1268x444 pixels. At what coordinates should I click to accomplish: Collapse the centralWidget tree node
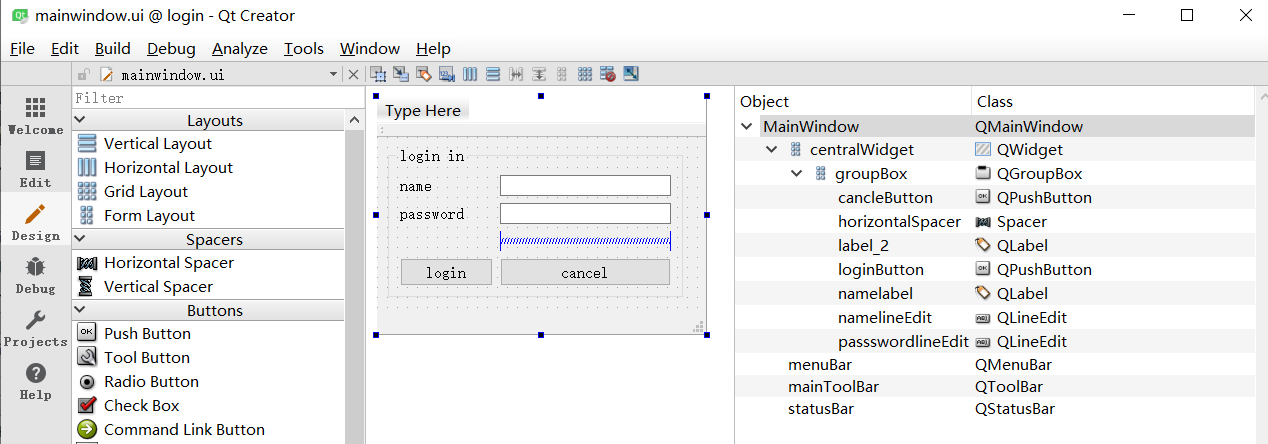(771, 150)
